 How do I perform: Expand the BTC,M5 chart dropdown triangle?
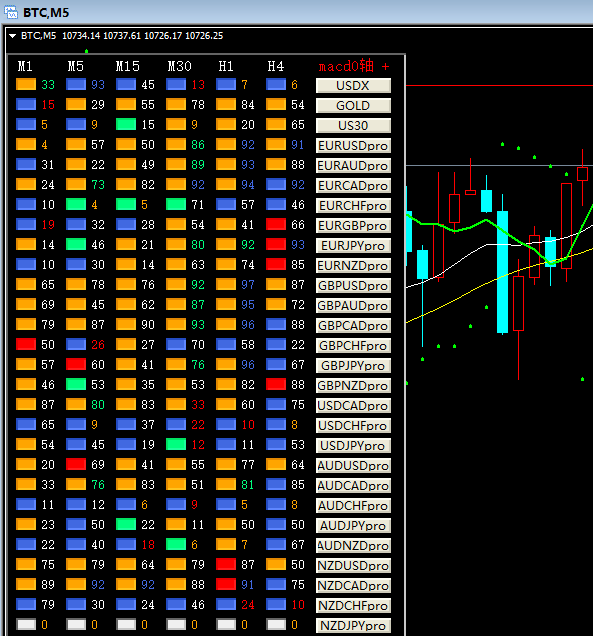[x=13, y=36]
